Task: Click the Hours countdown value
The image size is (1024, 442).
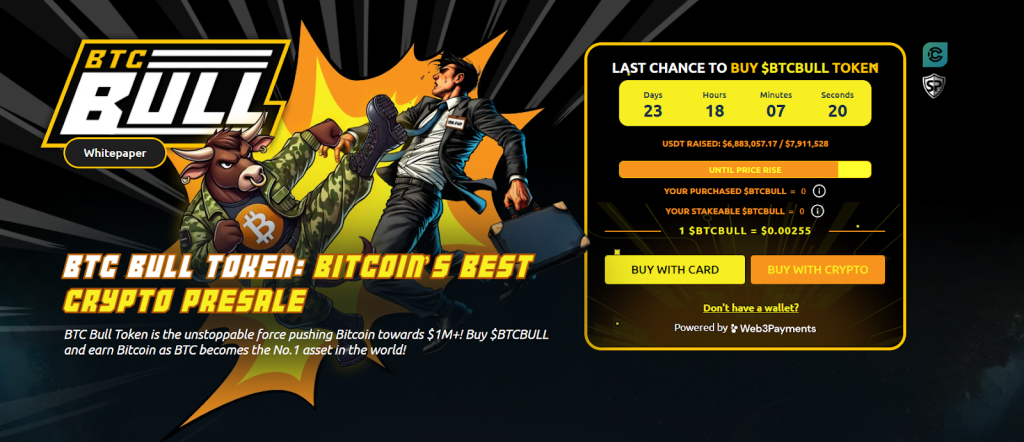Action: 714,111
